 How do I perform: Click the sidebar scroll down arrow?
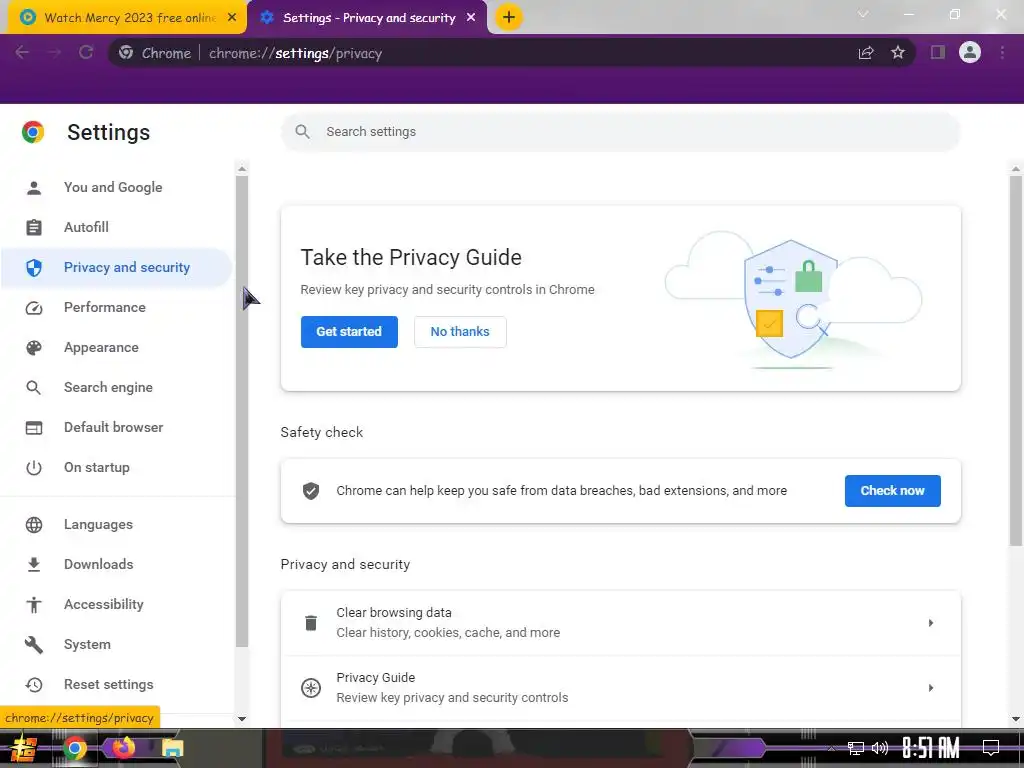click(242, 719)
